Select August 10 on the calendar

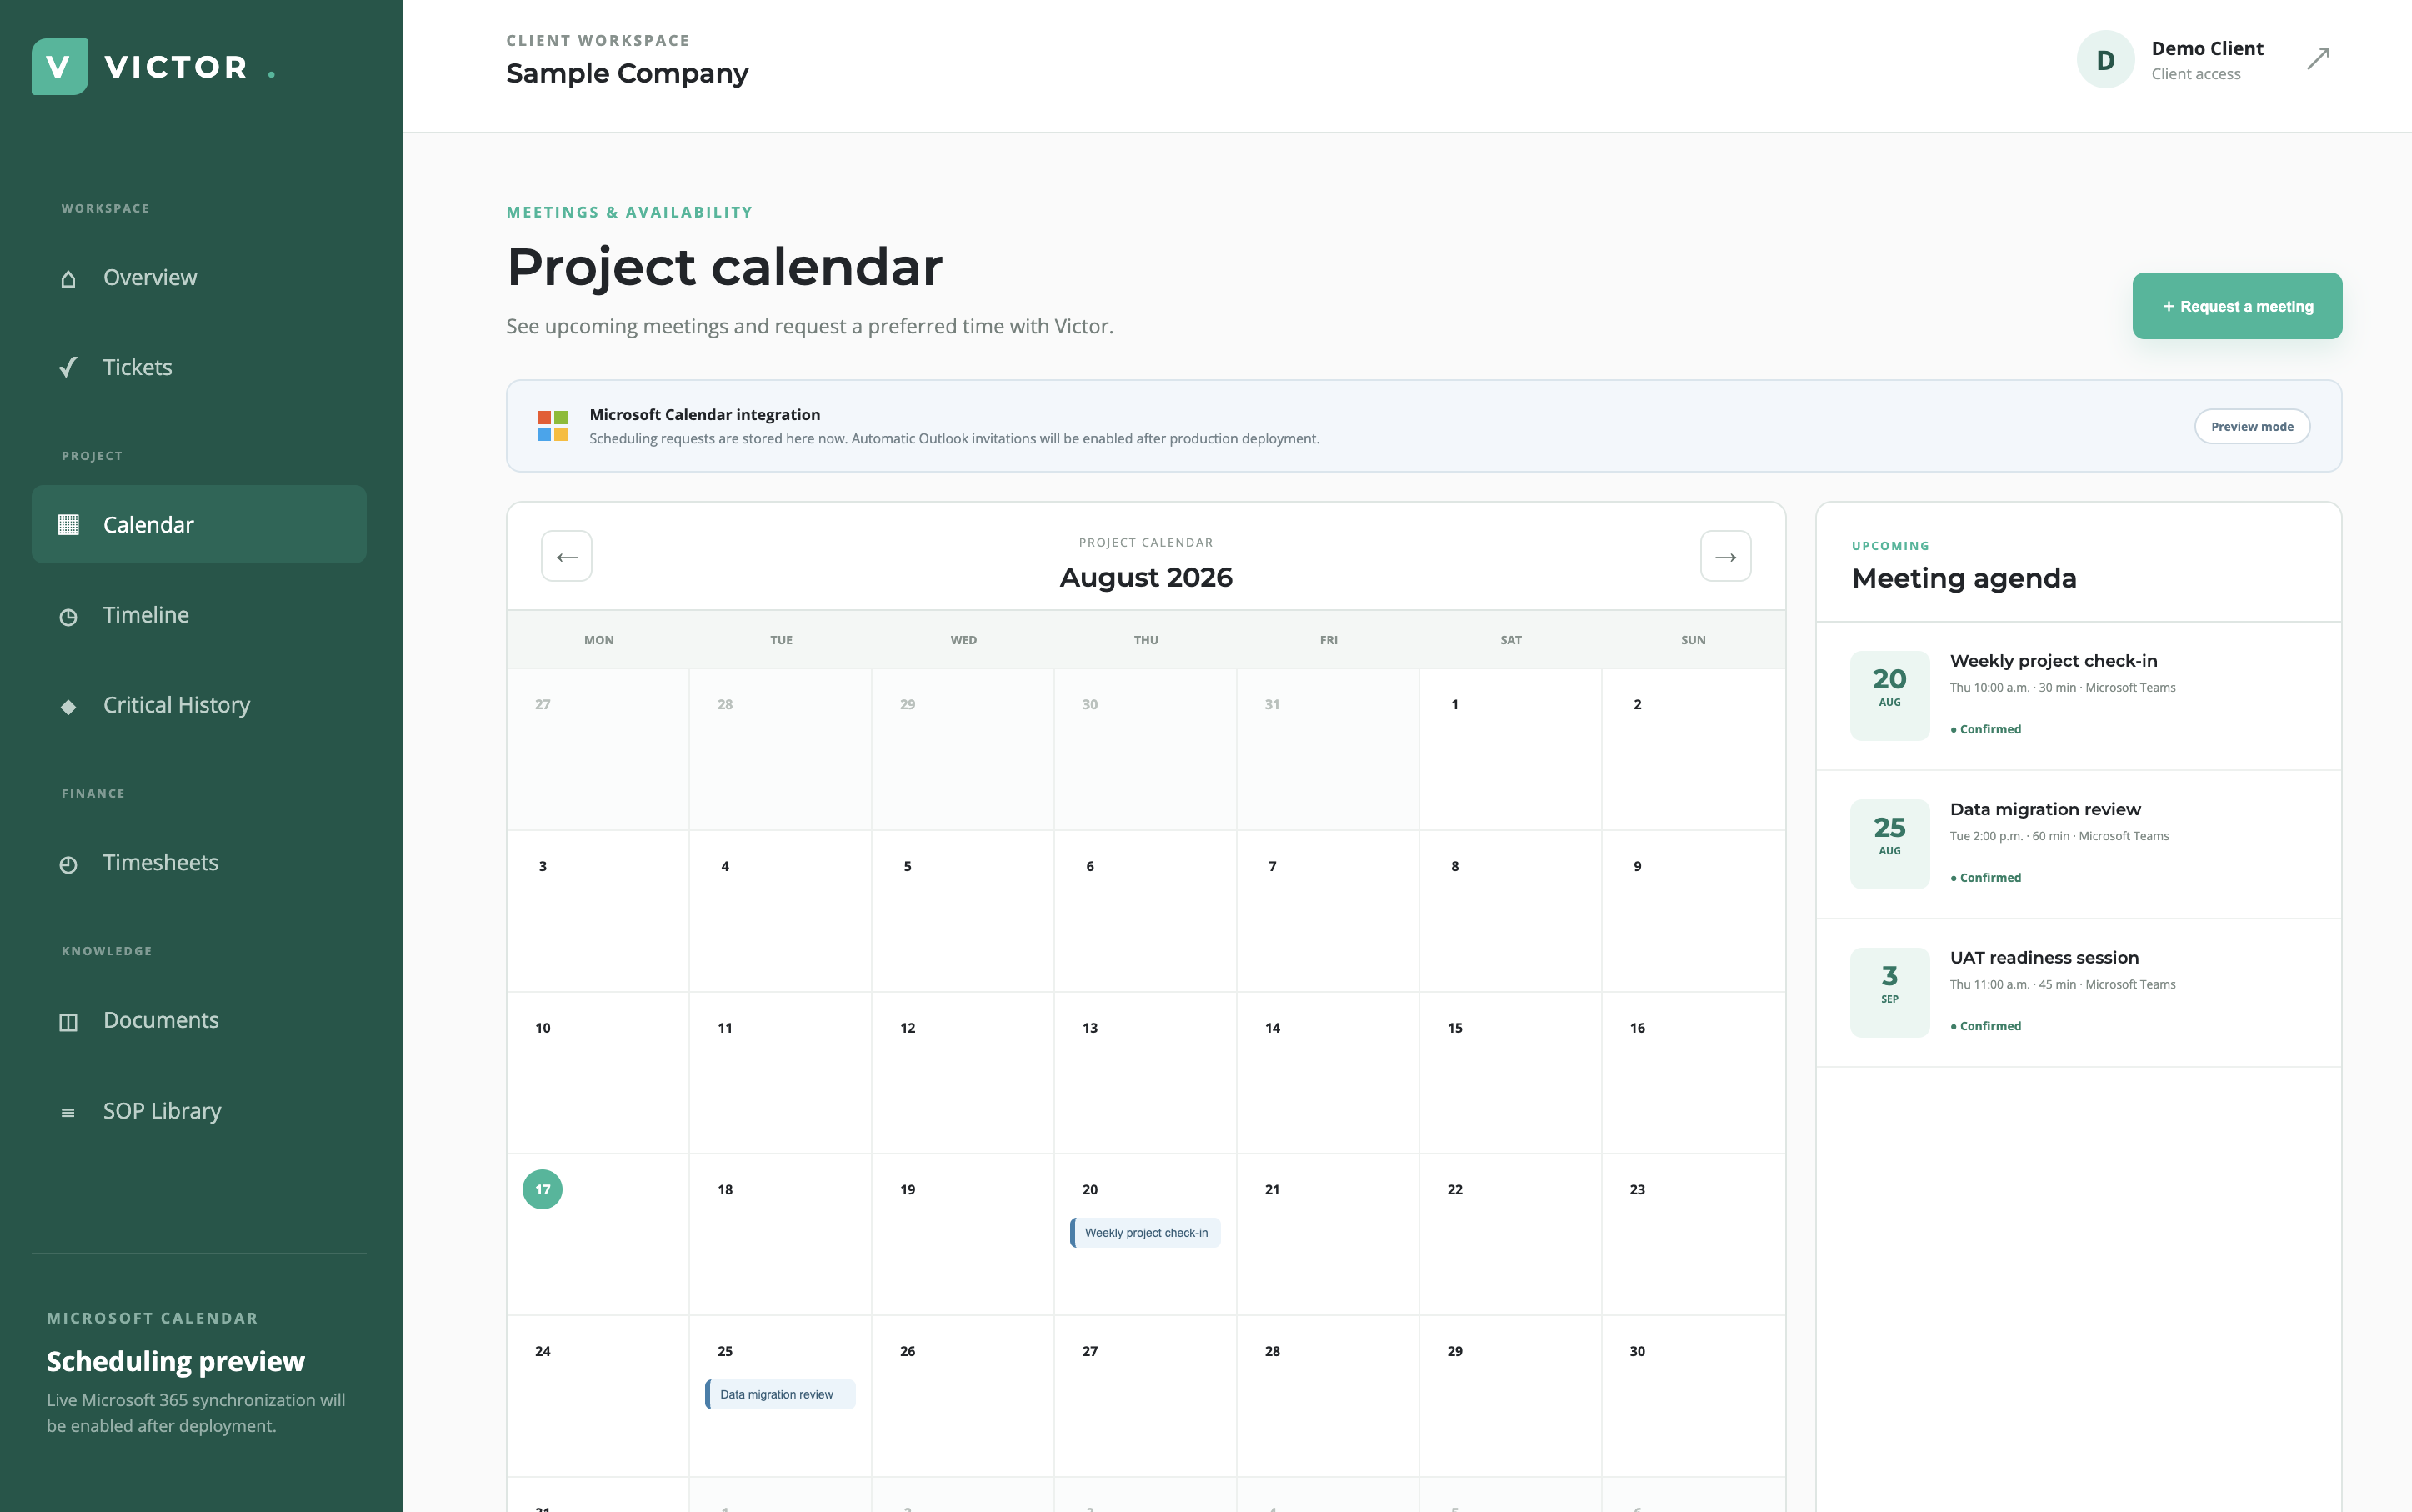[598, 1073]
